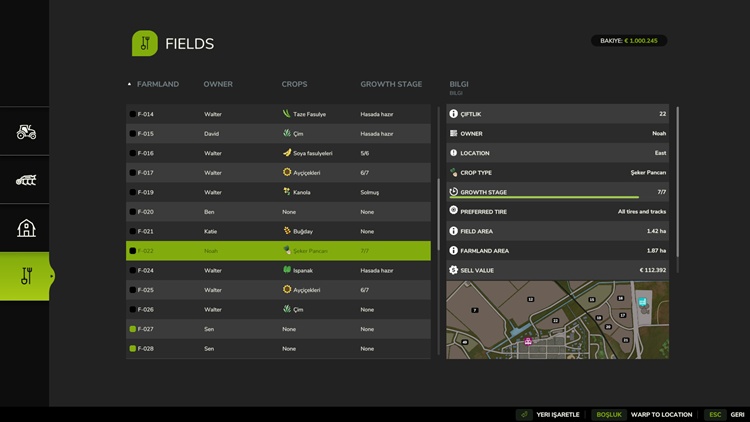
Task: Toggle the black ownership square for F-014
Action: pos(133,114)
